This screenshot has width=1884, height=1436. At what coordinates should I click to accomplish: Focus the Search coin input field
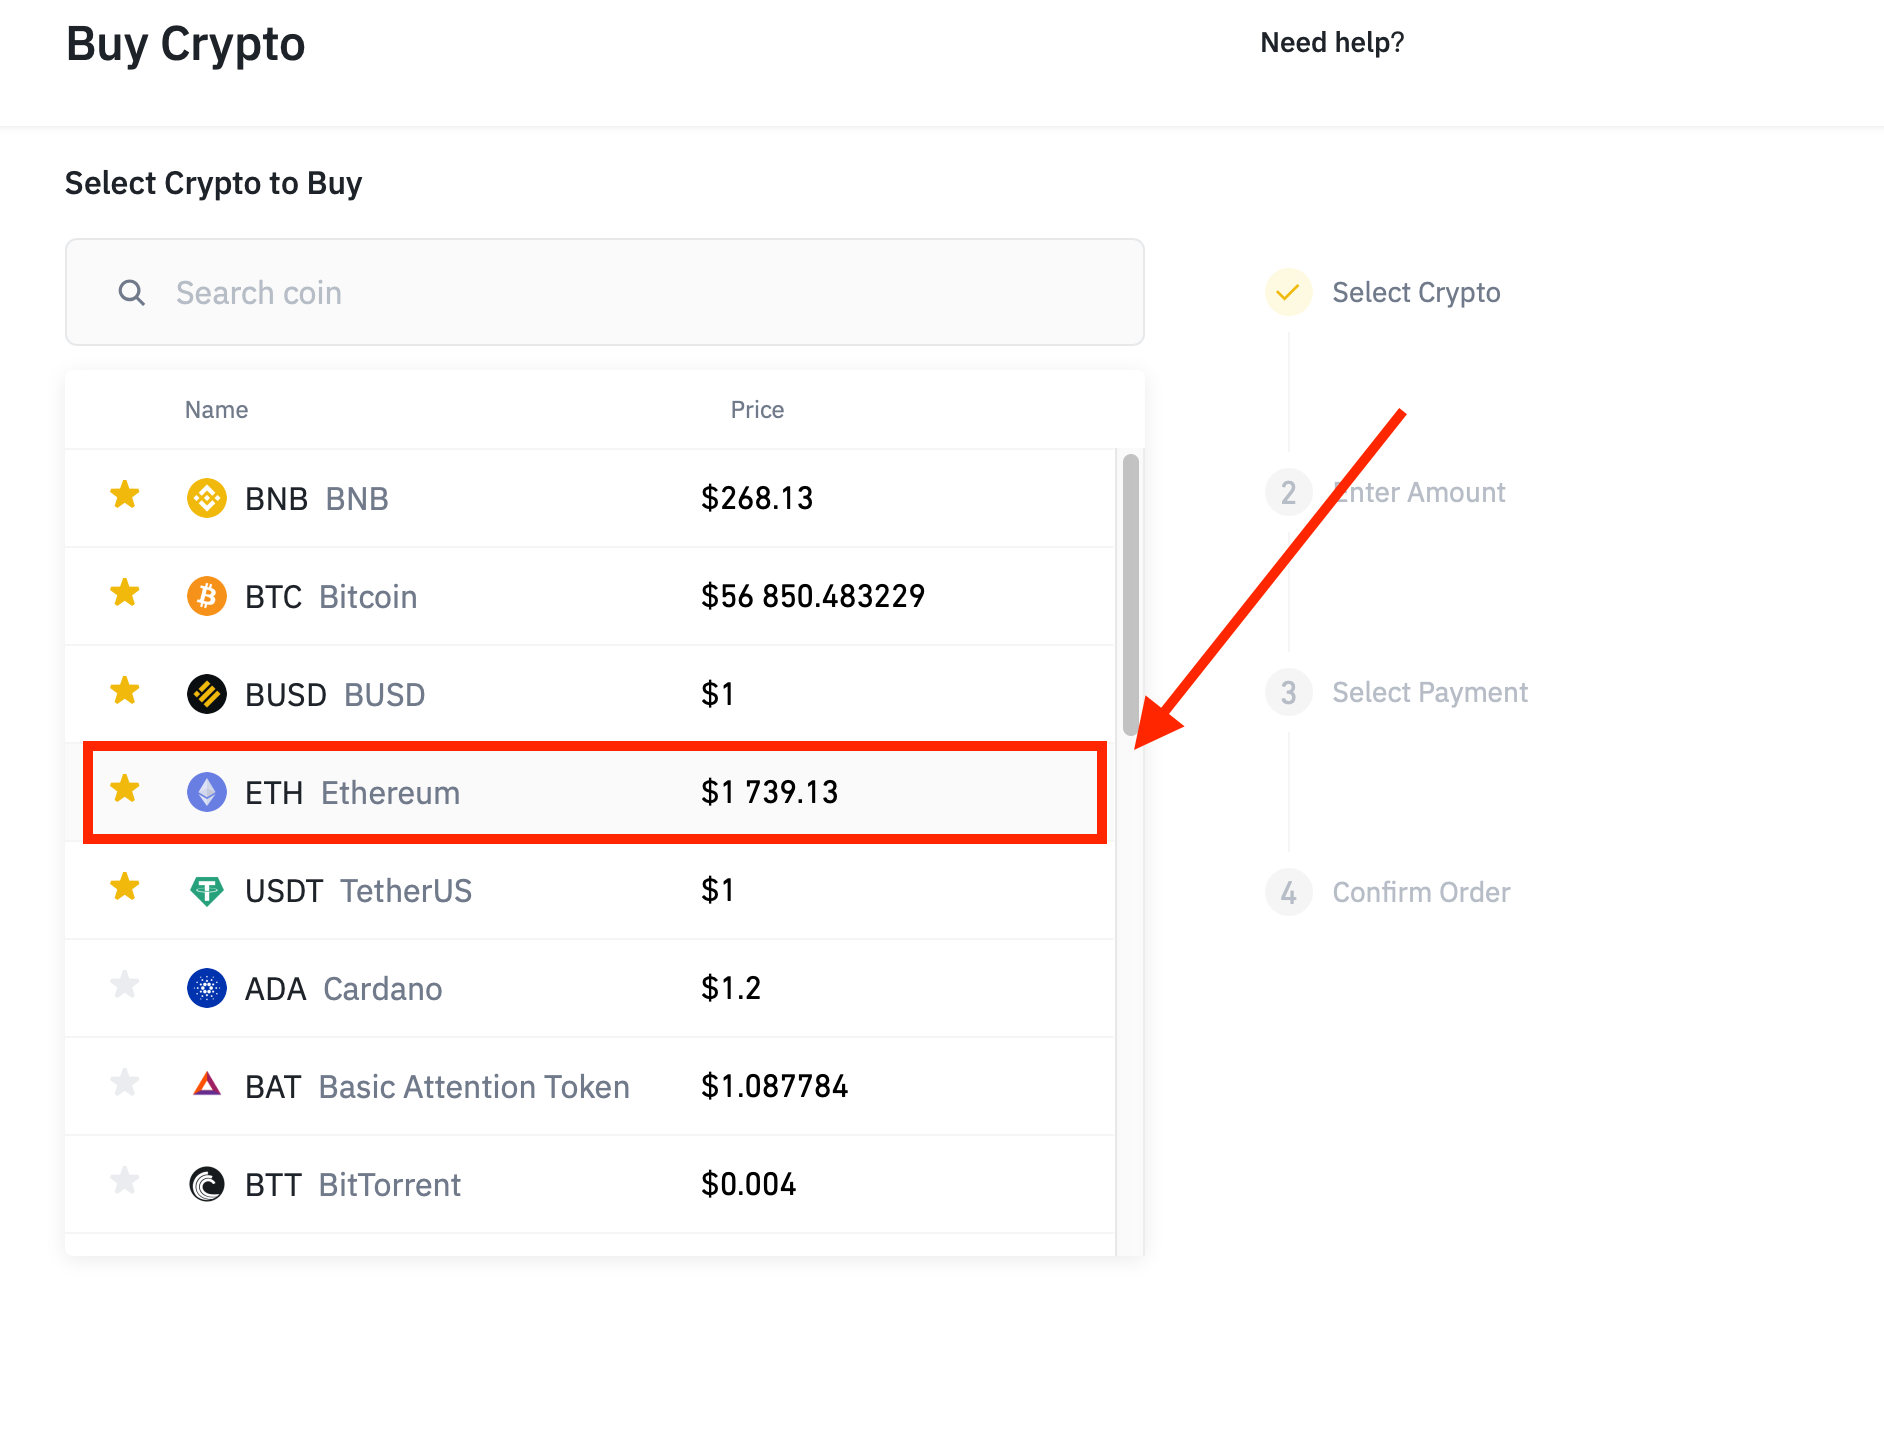(x=605, y=292)
